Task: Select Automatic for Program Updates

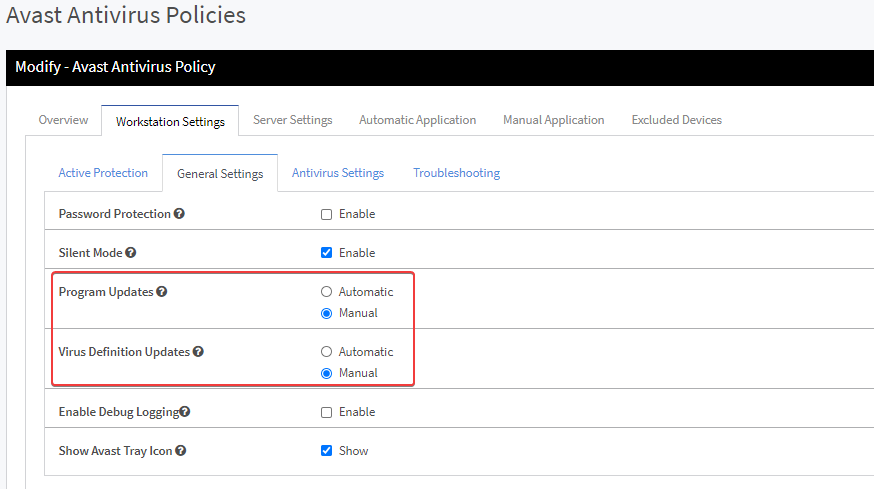Action: (327, 292)
